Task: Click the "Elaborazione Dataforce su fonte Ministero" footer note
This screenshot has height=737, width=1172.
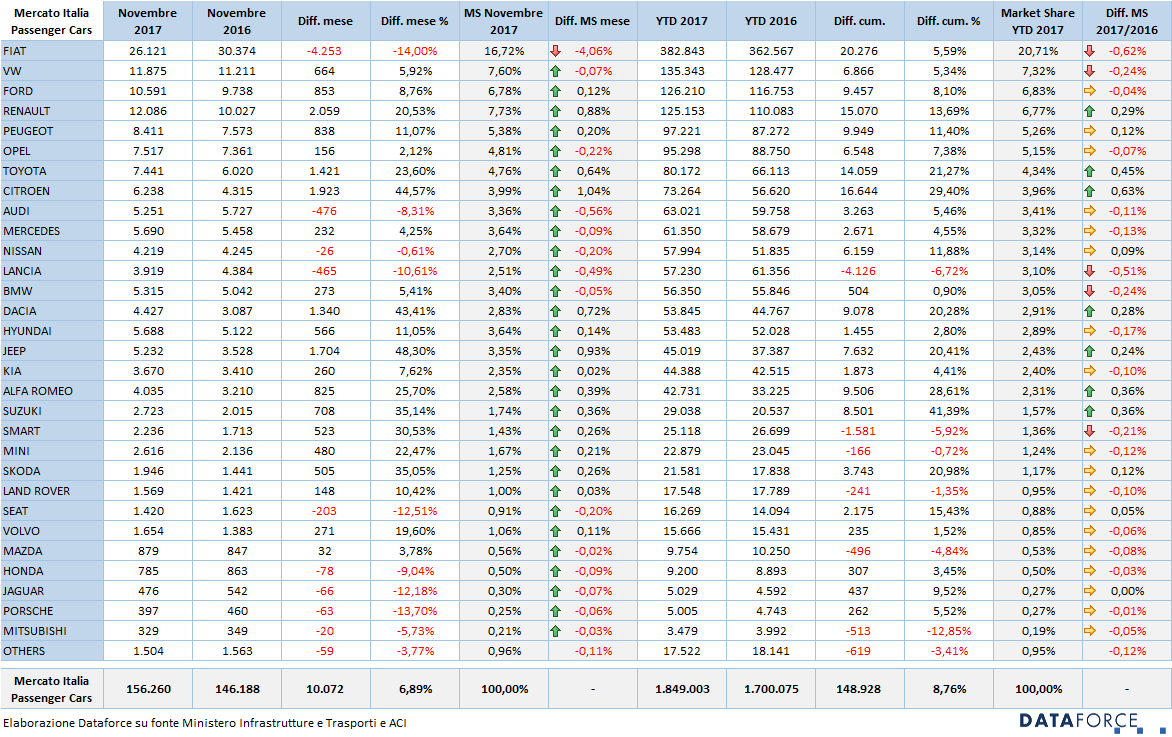Action: [x=205, y=723]
